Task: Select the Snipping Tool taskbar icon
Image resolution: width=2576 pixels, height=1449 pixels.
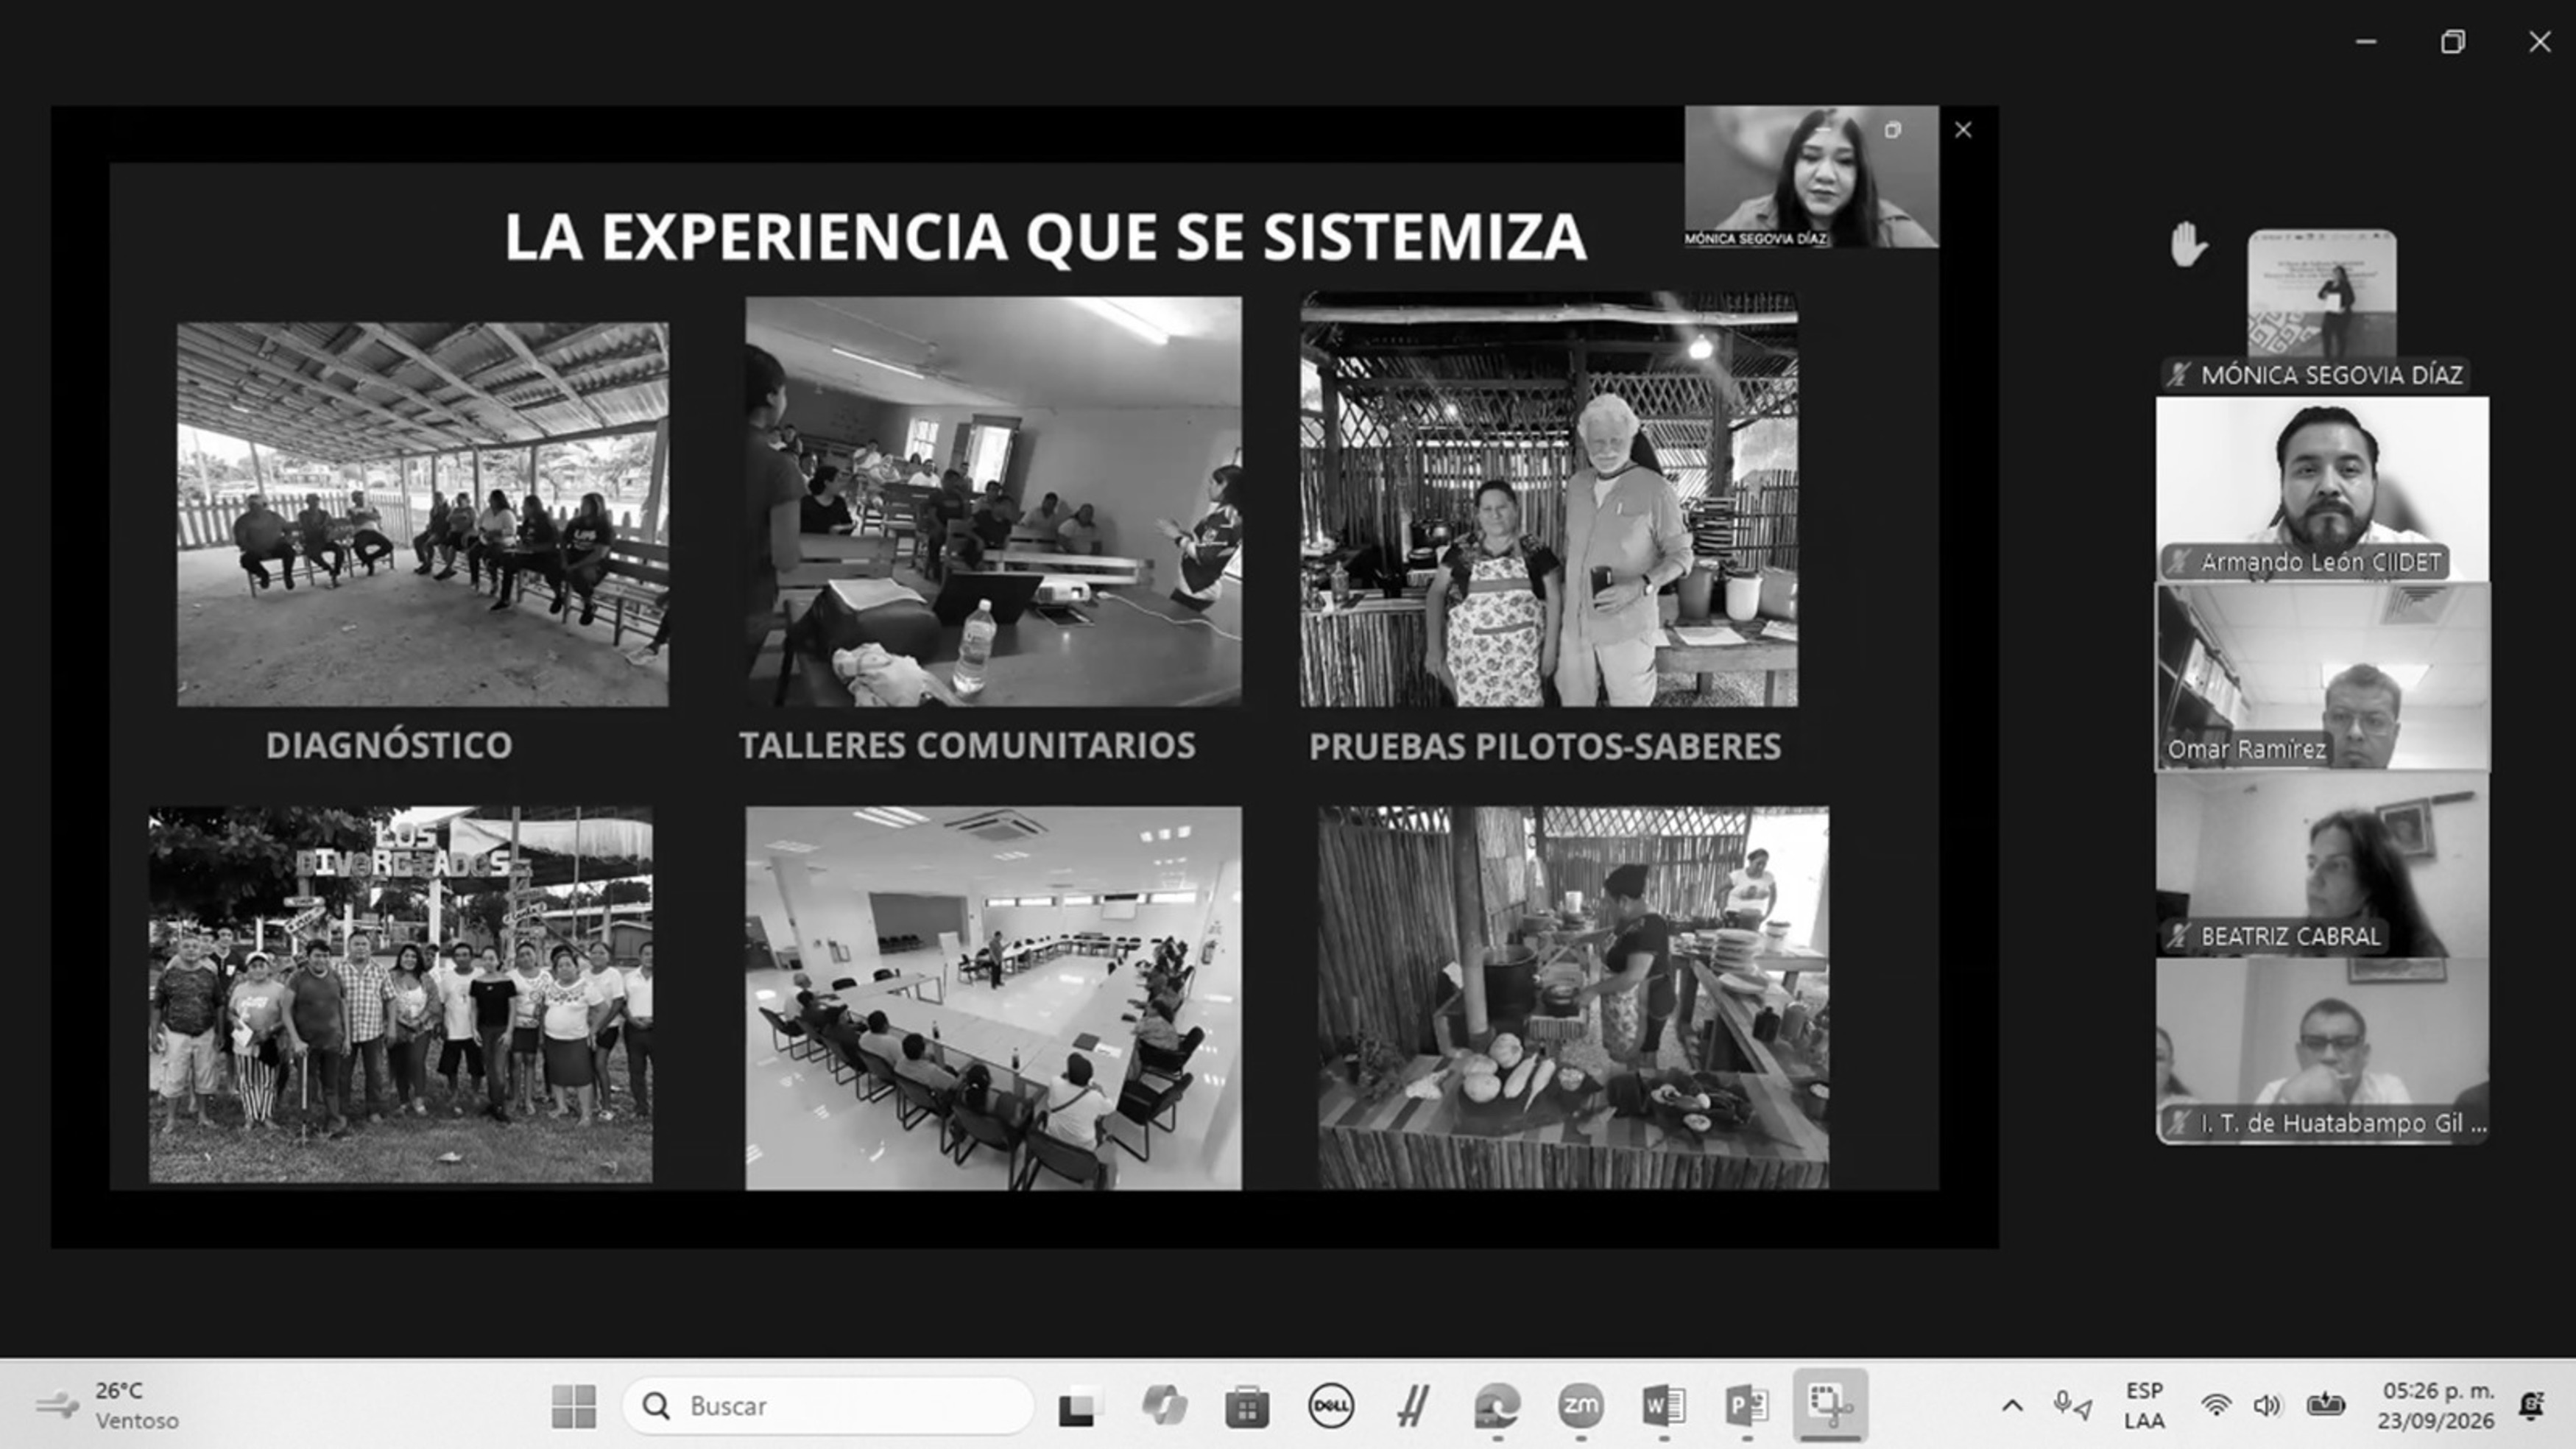Action: [1830, 1406]
